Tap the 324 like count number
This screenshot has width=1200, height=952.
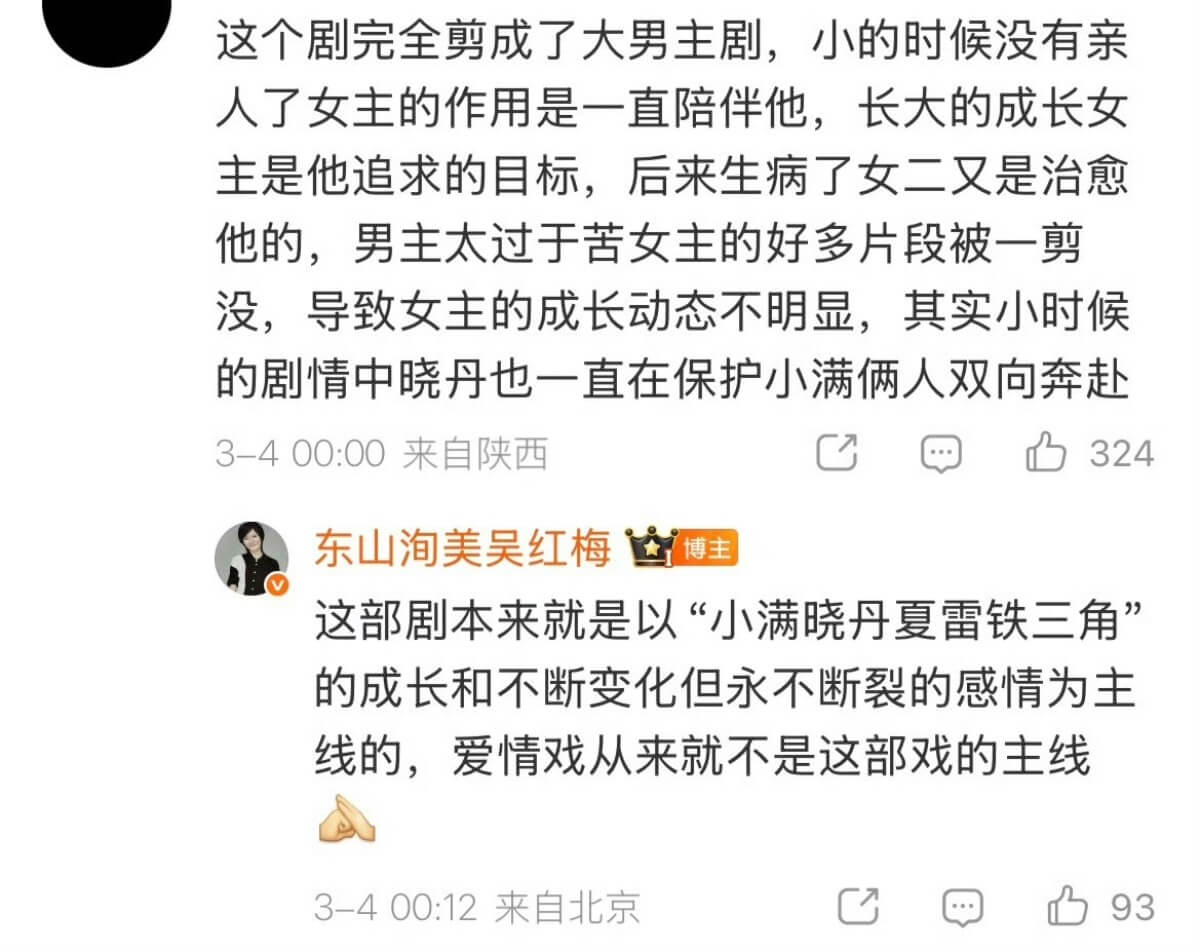(1122, 454)
